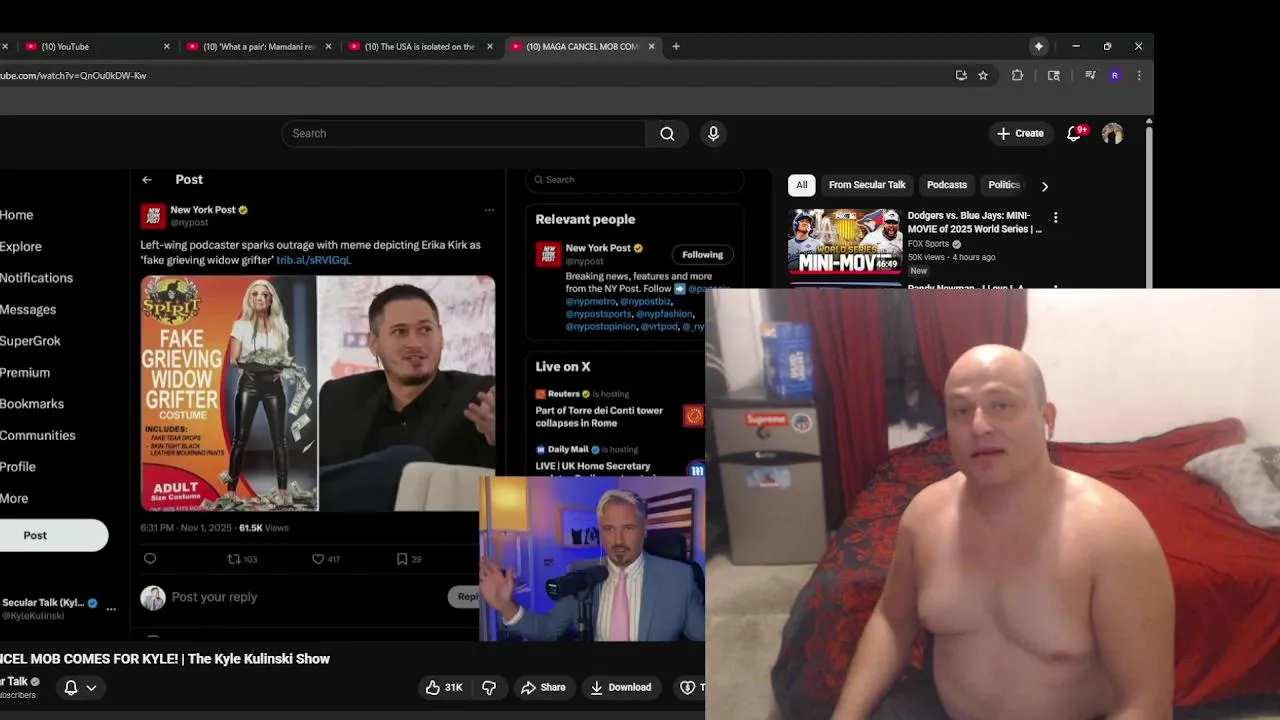Open Messages in the X sidebar
Viewport: 1280px width, 720px height.
[28, 309]
